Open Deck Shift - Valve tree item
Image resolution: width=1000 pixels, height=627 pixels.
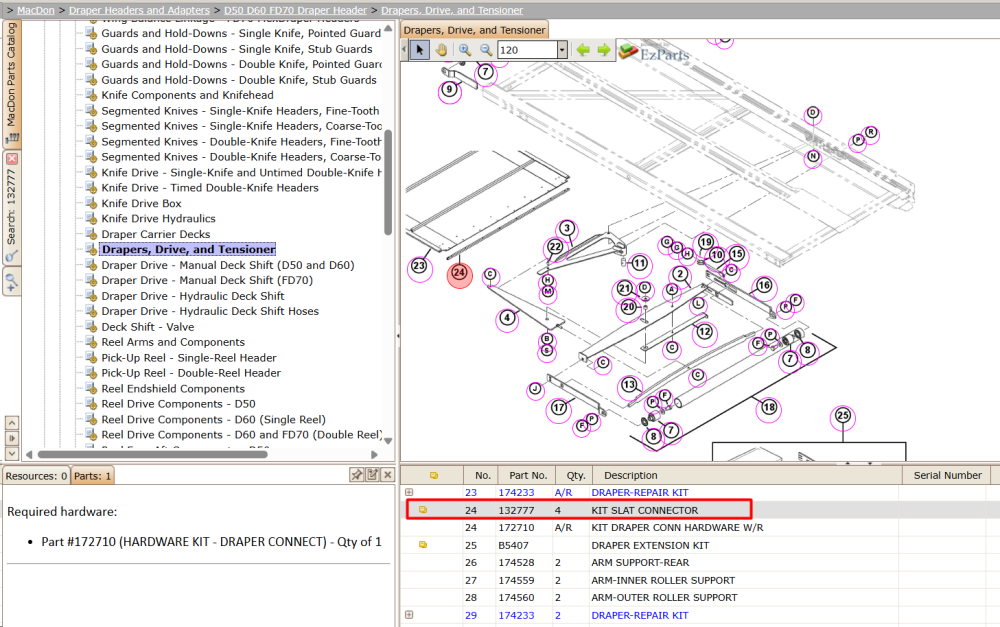(147, 327)
